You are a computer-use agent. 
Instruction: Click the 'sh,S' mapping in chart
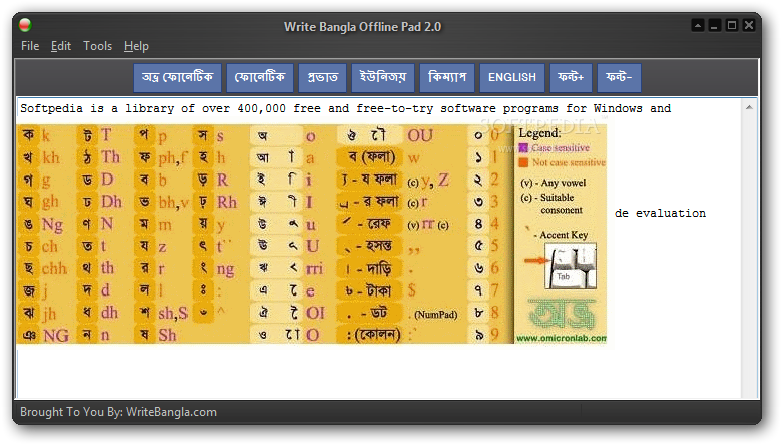pos(173,313)
